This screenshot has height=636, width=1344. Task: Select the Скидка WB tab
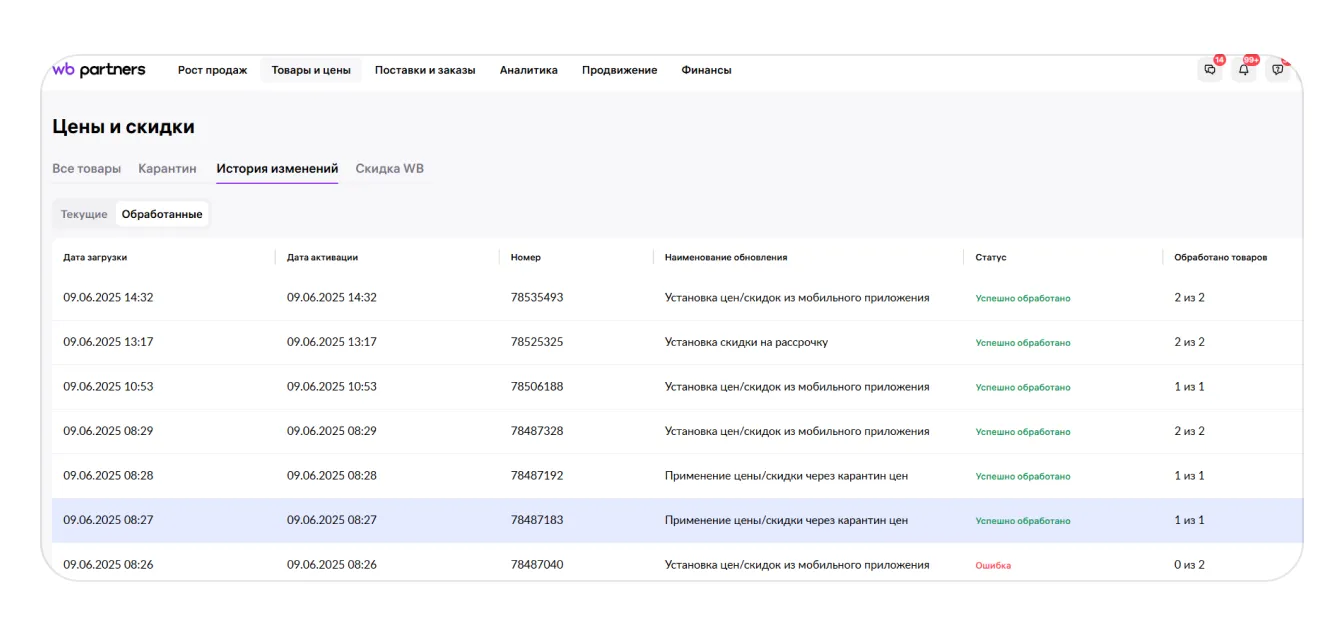tap(389, 169)
